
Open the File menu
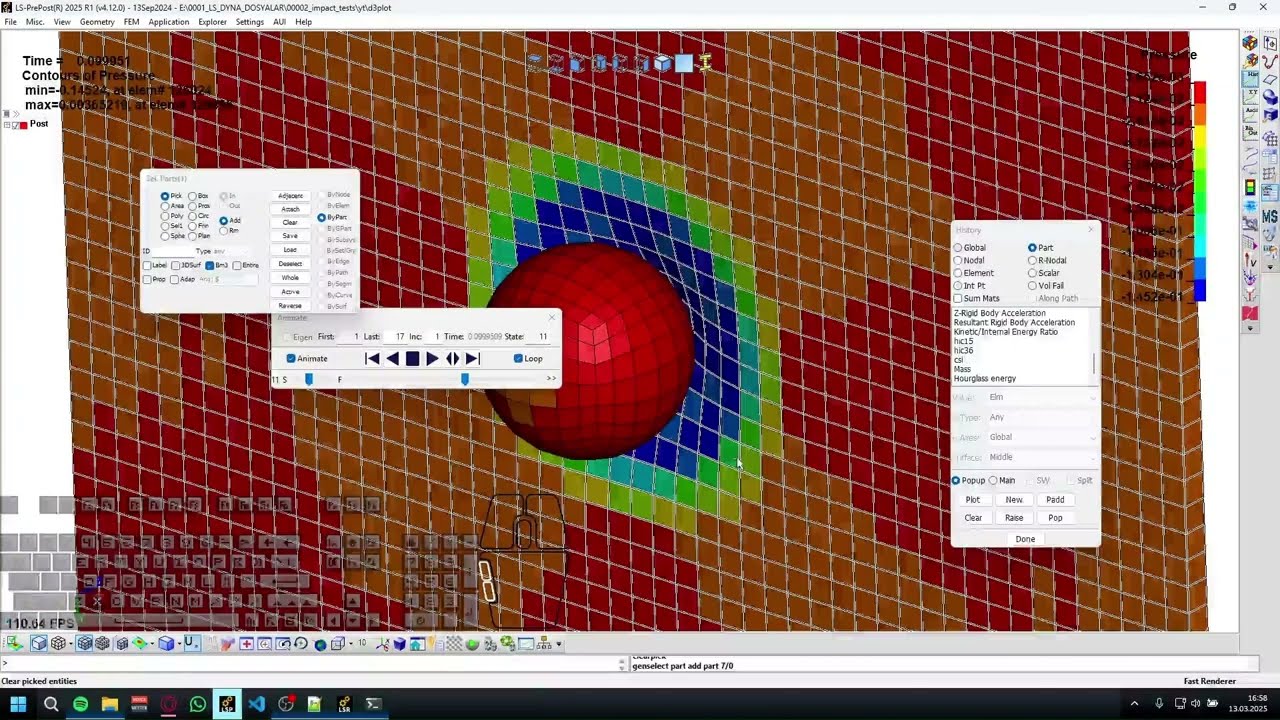(10, 22)
